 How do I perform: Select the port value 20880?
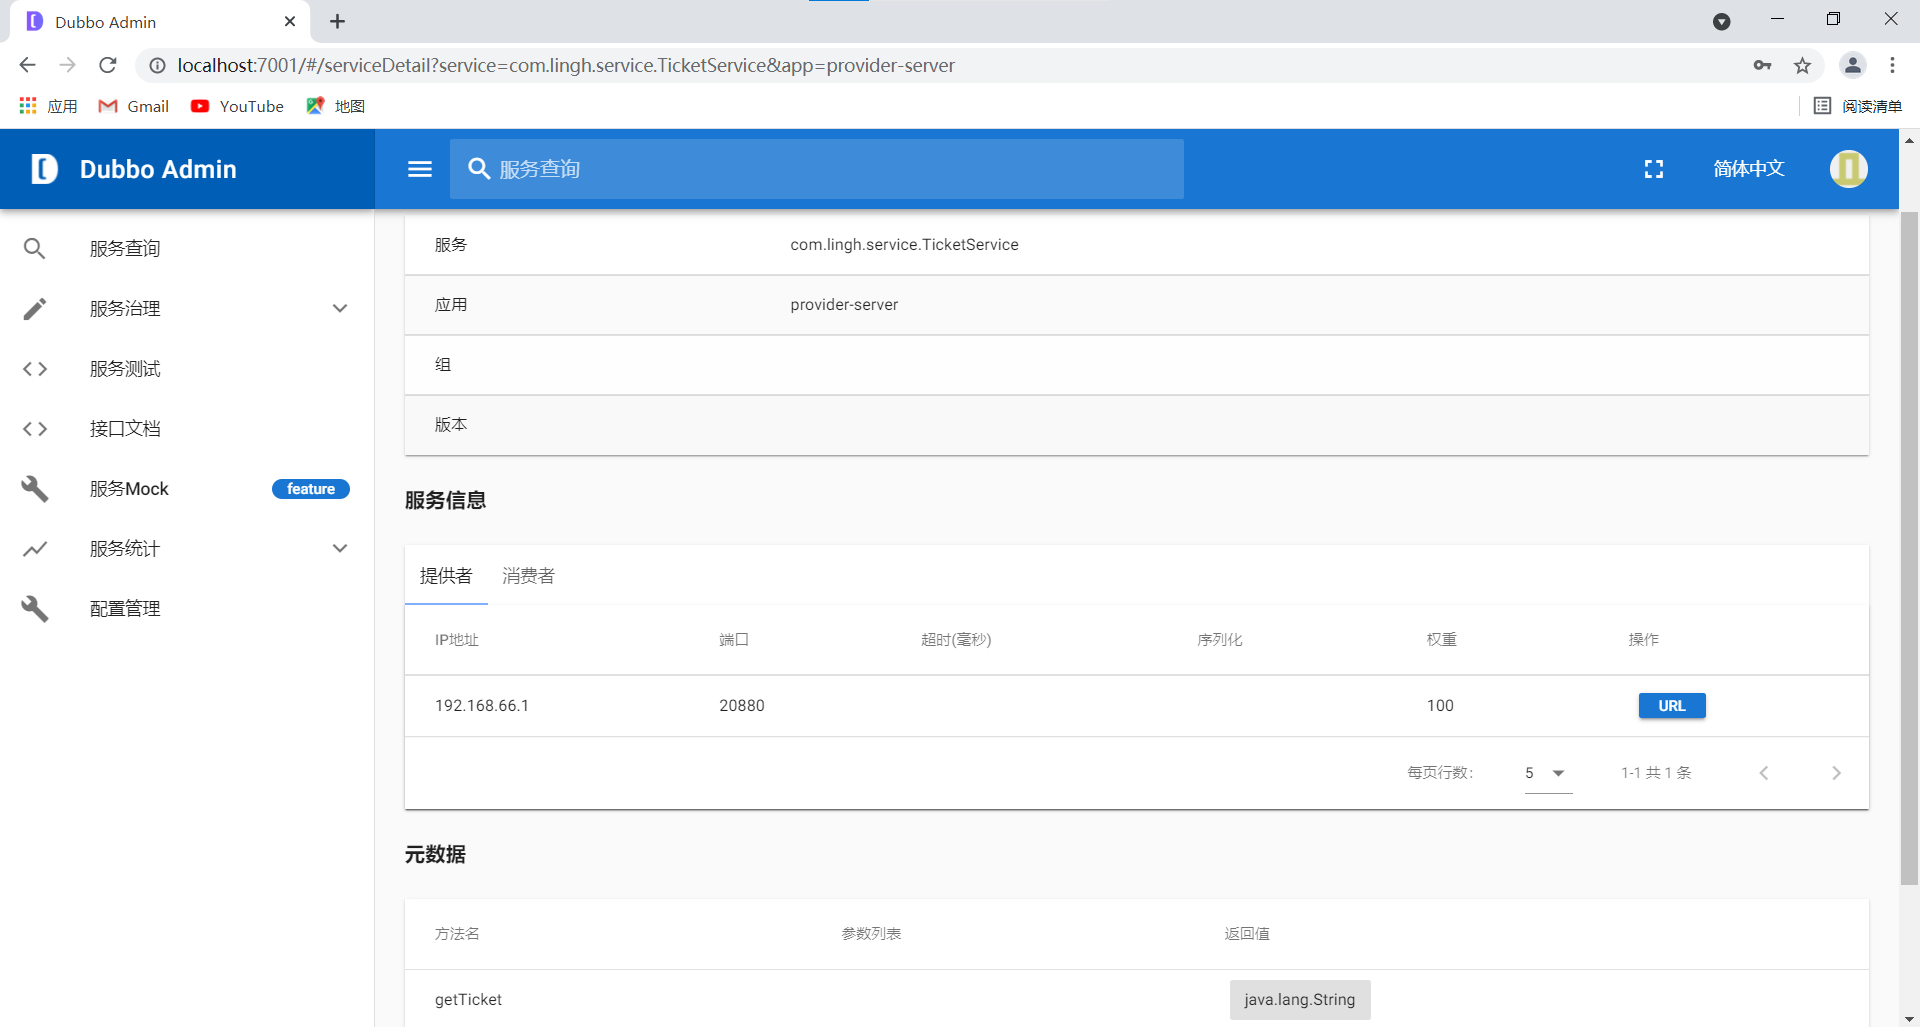742,706
